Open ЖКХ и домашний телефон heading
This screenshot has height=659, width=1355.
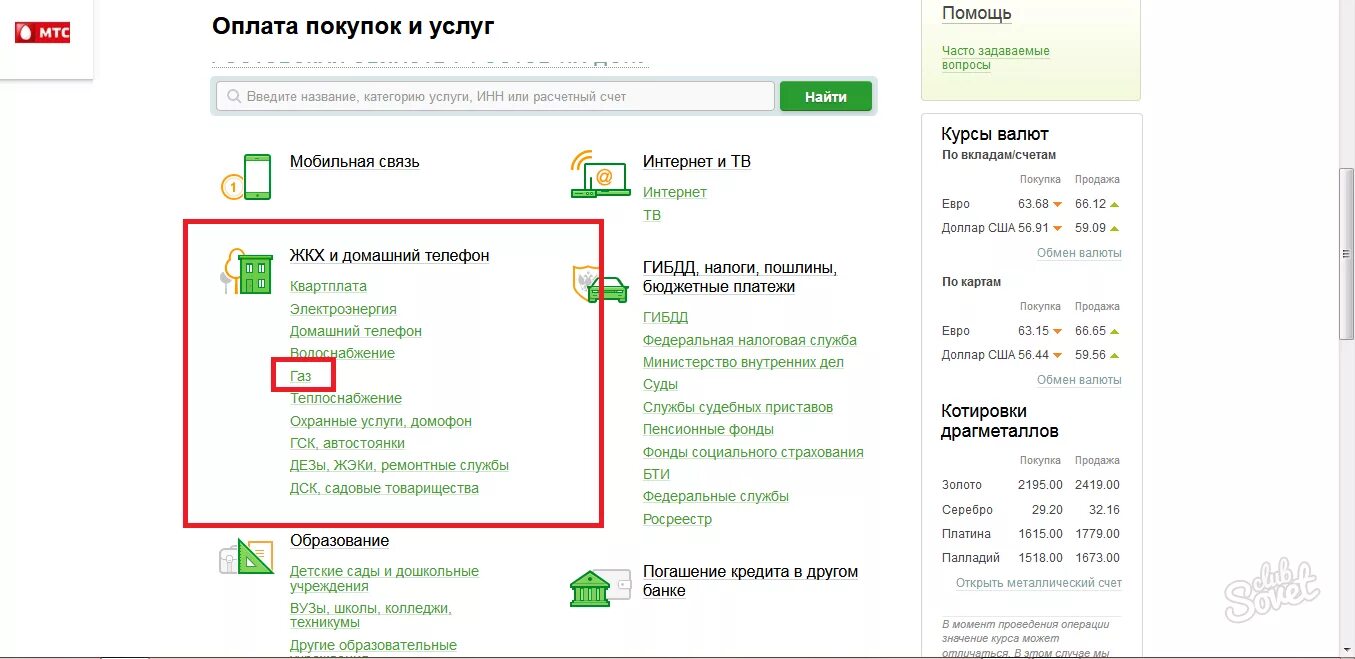pyautogui.click(x=389, y=255)
